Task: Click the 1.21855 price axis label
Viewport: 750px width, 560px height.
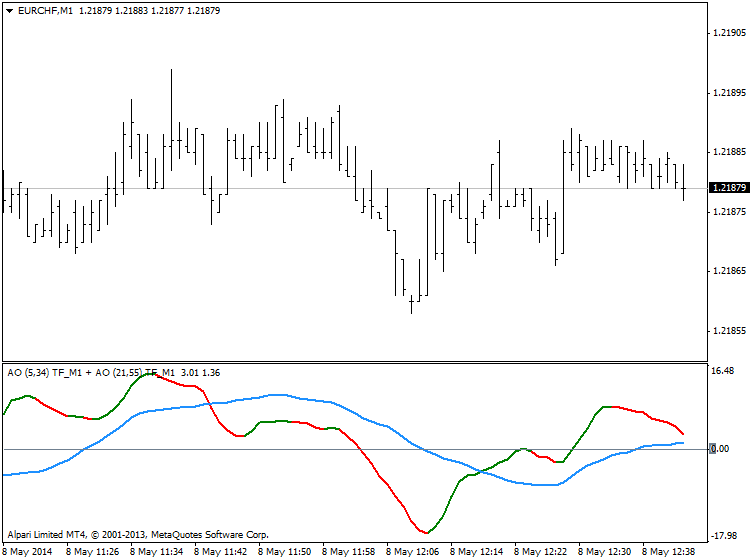Action: coord(727,331)
